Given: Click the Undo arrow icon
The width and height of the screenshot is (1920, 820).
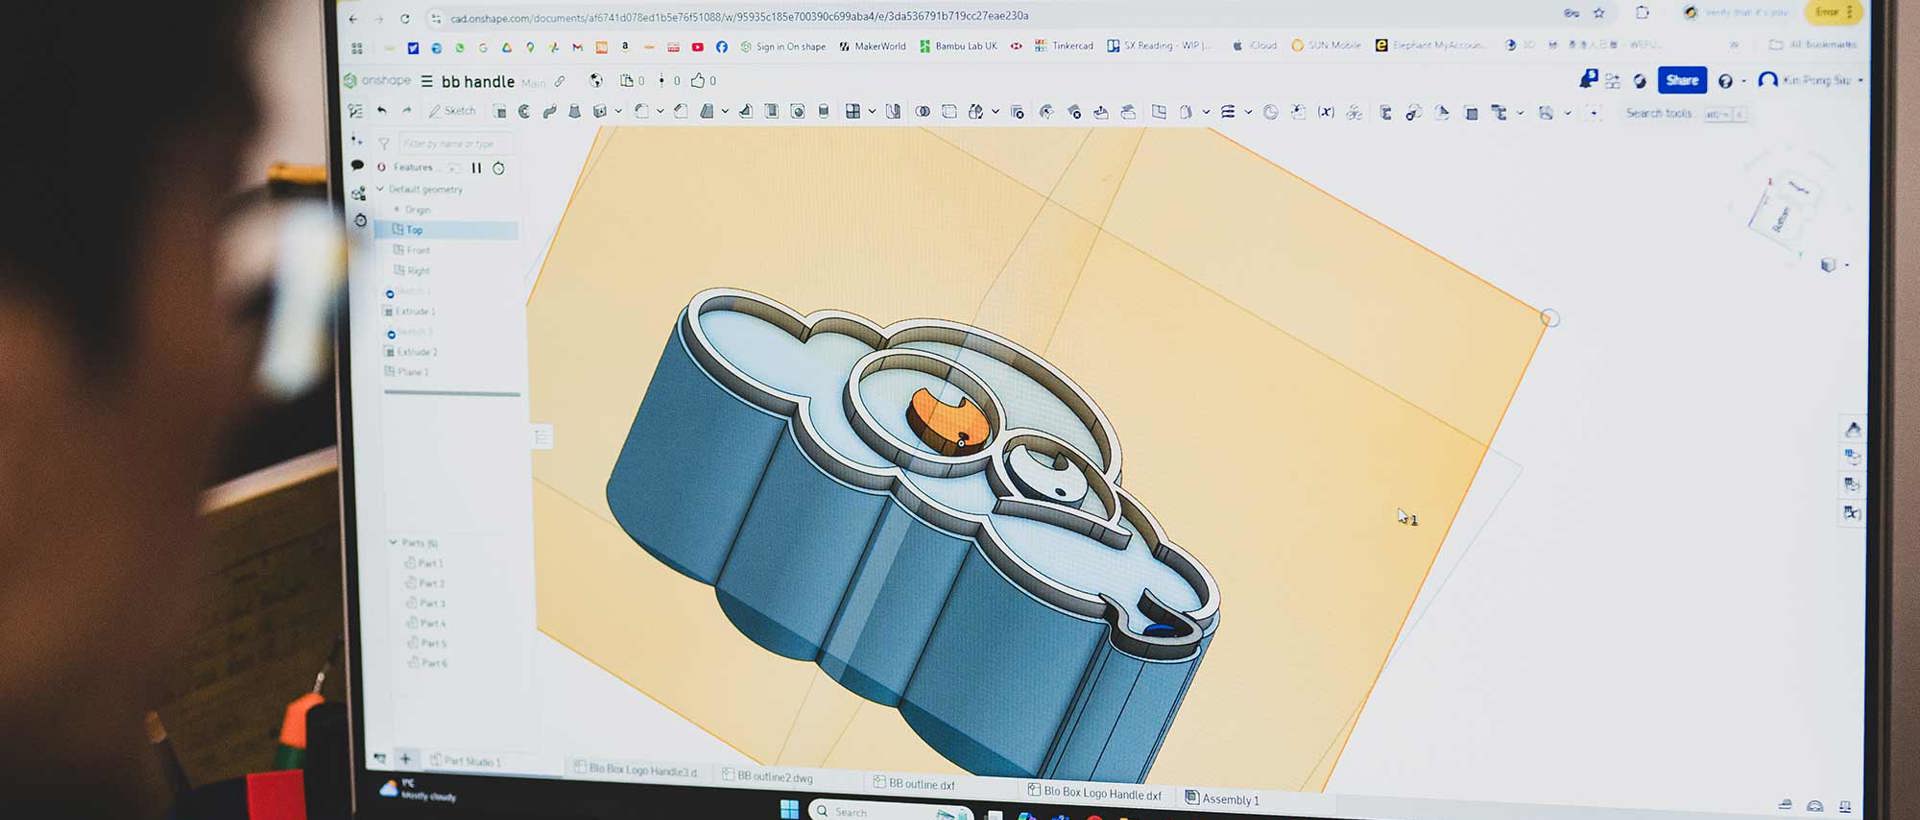Looking at the screenshot, I should 381,110.
